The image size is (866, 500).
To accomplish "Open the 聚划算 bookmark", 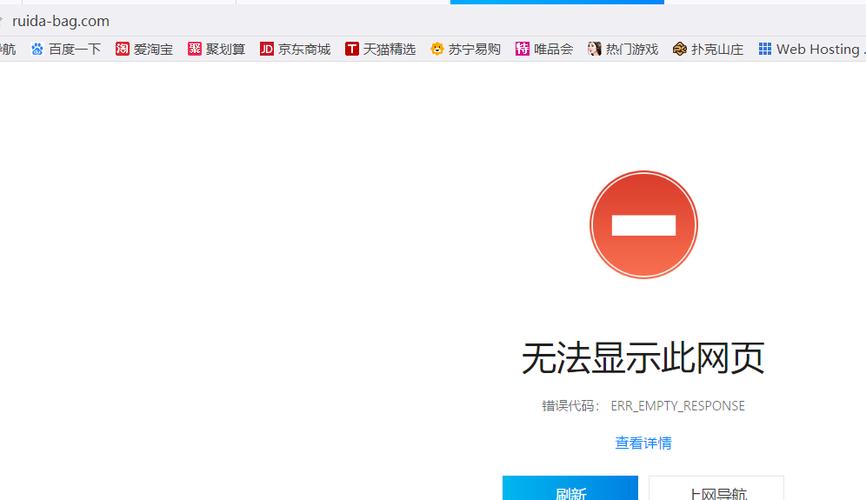I will click(225, 49).
